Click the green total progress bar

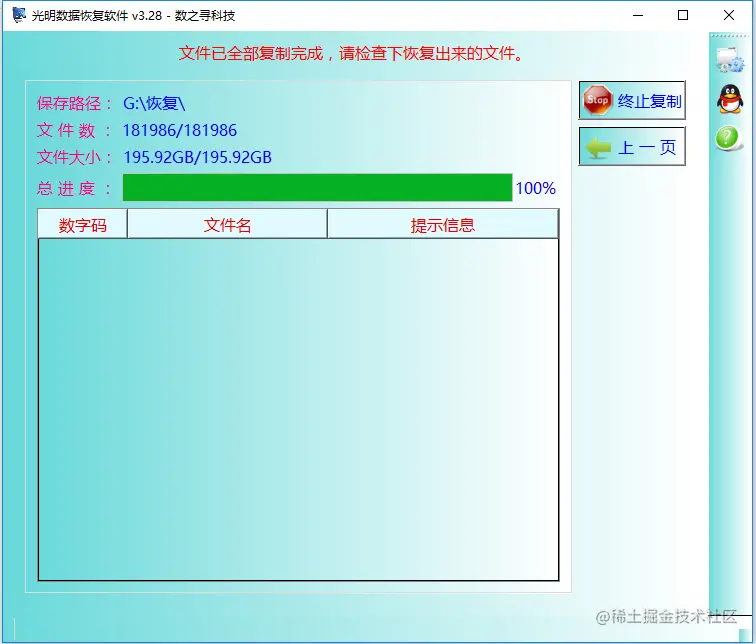pyautogui.click(x=317, y=188)
